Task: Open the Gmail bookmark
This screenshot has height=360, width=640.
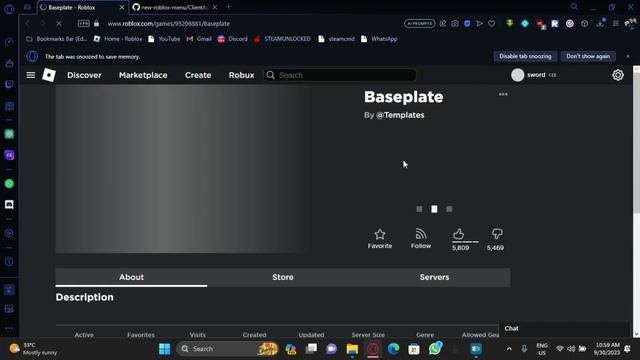Action: tap(199, 39)
